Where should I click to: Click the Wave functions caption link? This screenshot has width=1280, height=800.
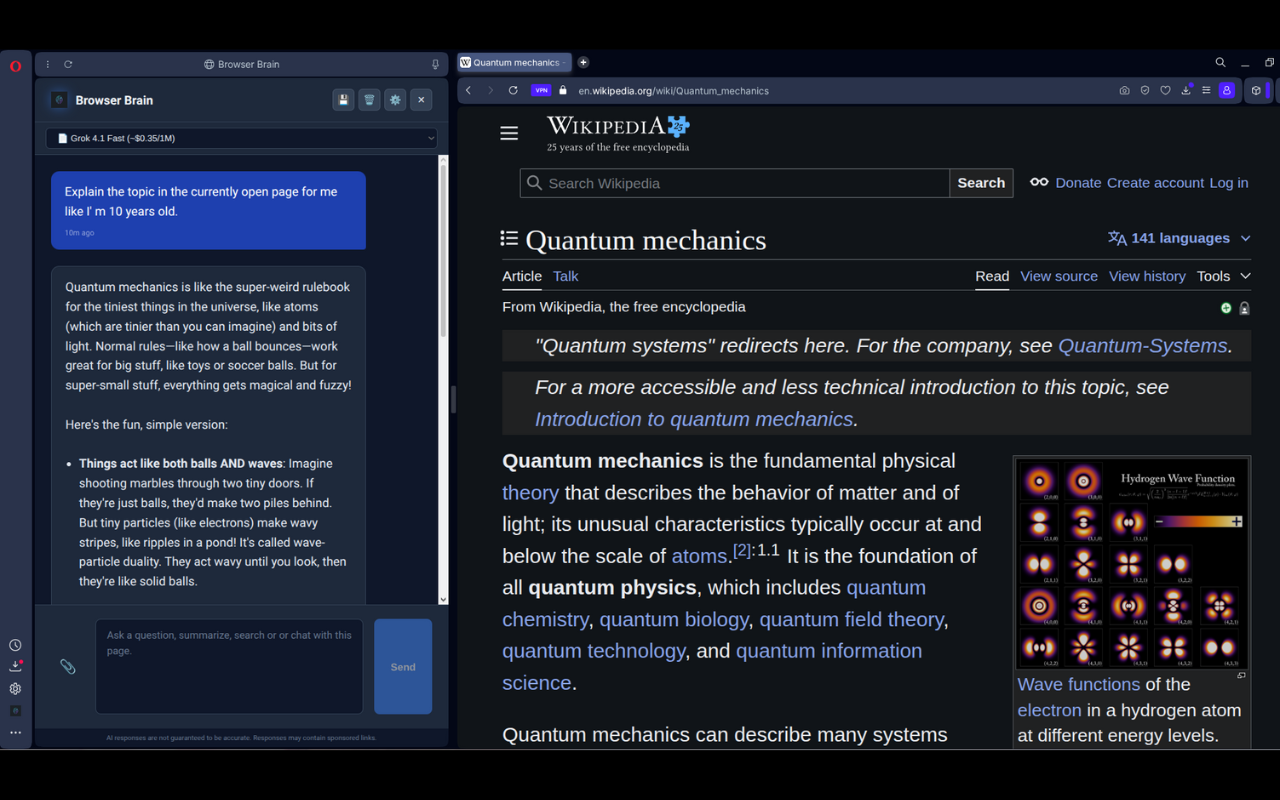(1079, 684)
